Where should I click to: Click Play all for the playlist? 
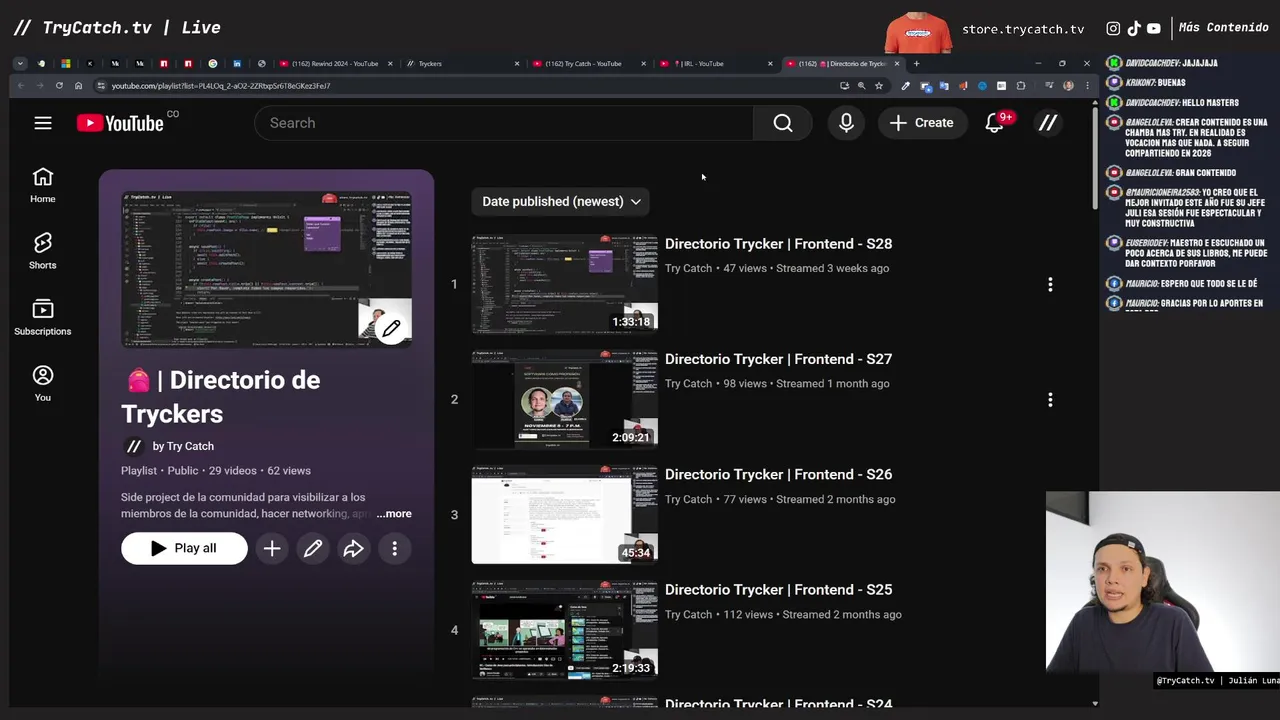(x=184, y=548)
